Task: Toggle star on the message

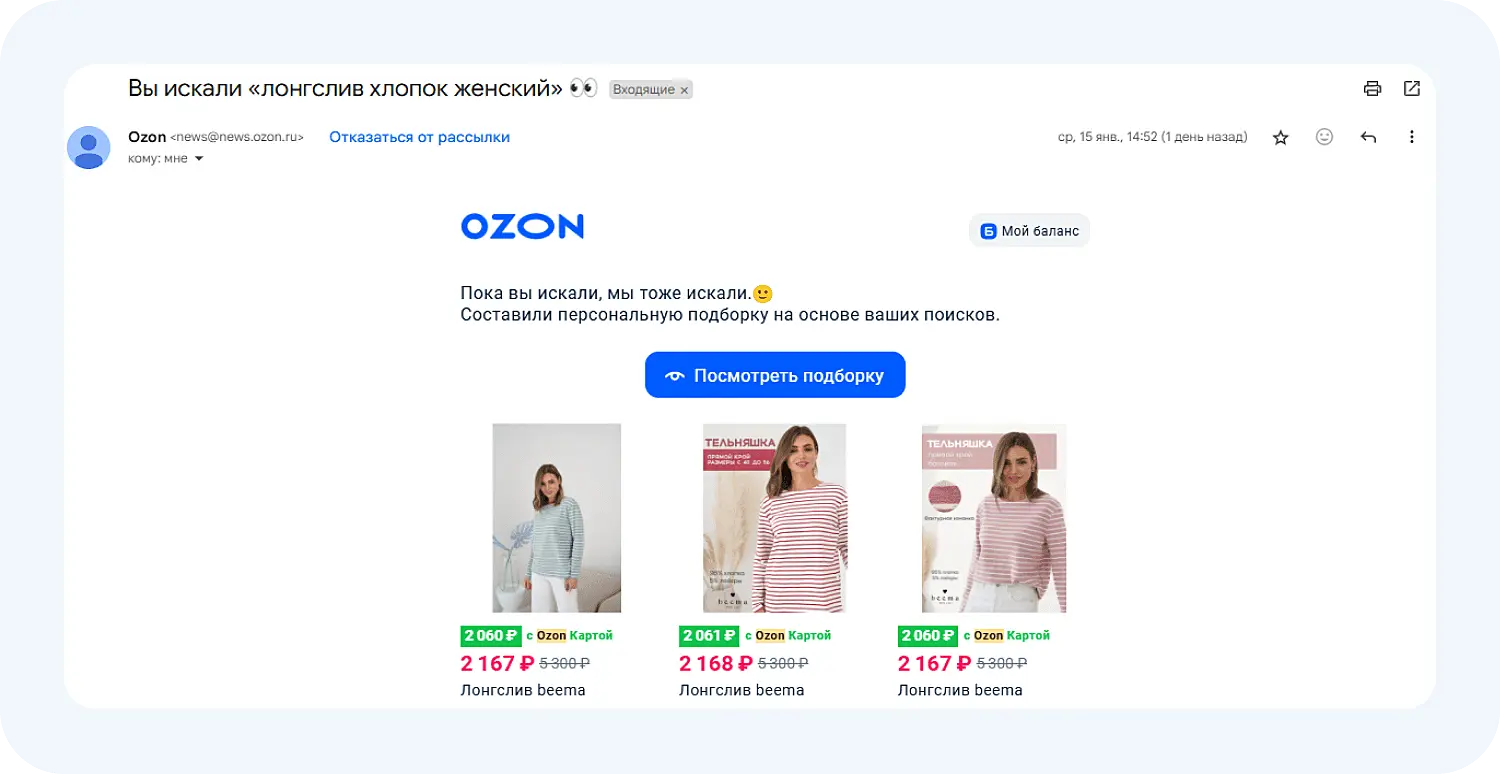Action: (1280, 137)
